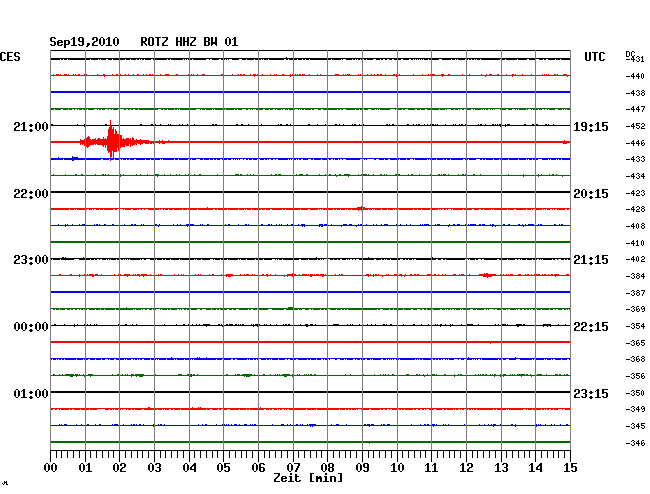Click the DC offset value -349
This screenshot has height=494, width=650.
point(635,409)
